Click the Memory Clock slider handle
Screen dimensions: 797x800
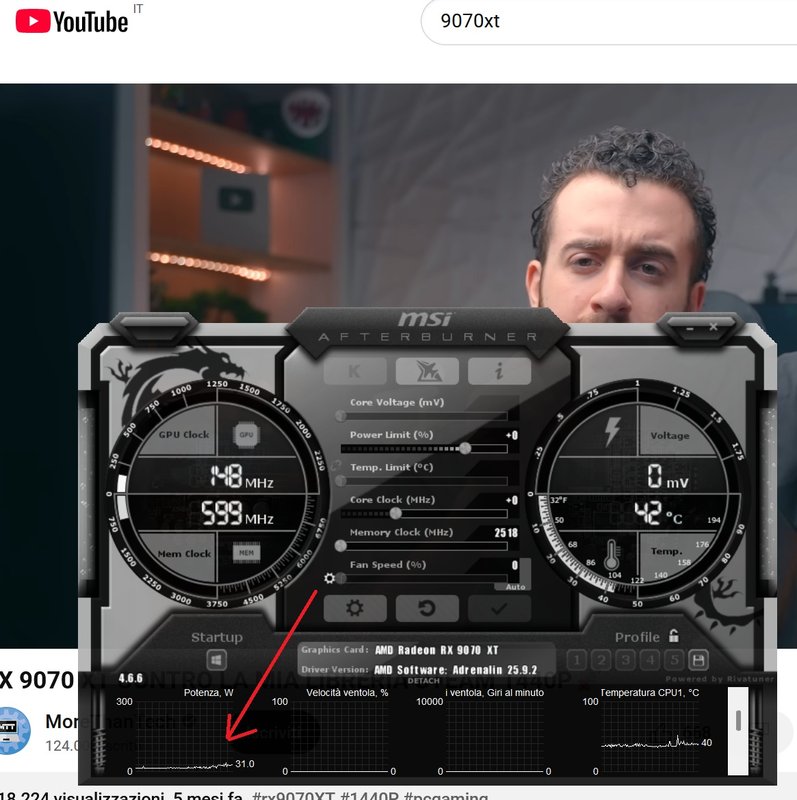[341, 546]
